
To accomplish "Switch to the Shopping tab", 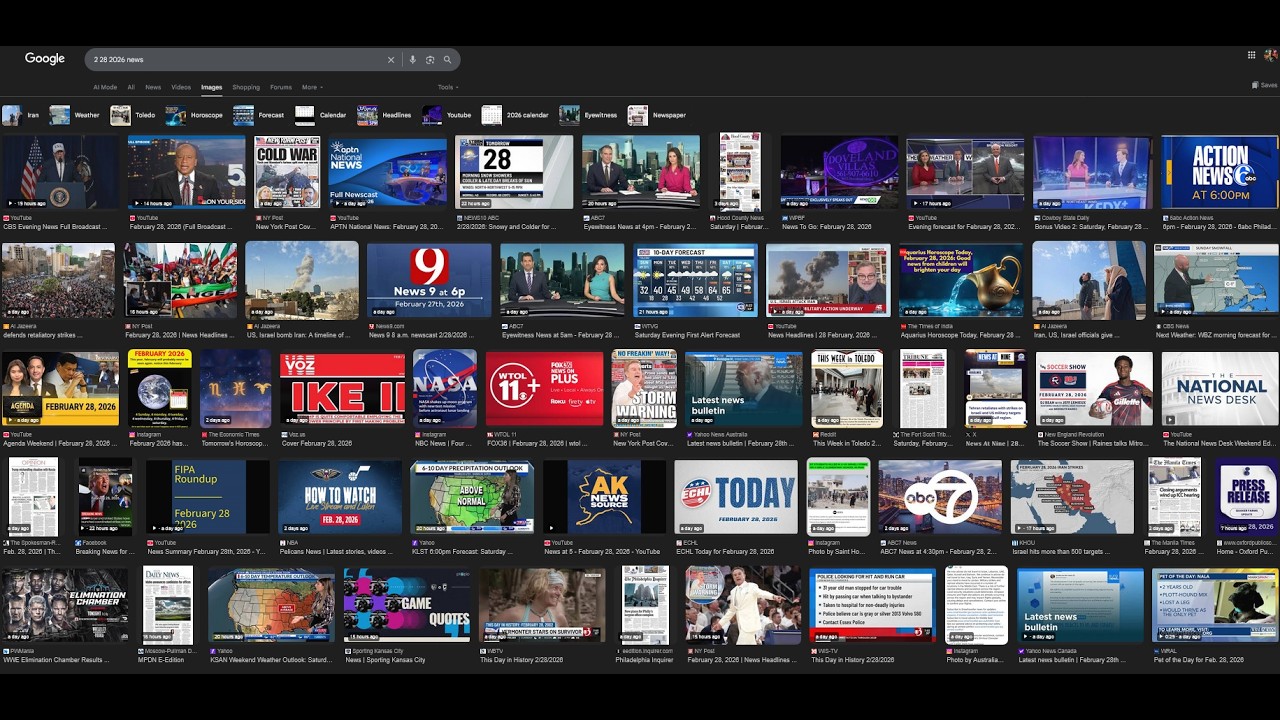I will tap(246, 87).
